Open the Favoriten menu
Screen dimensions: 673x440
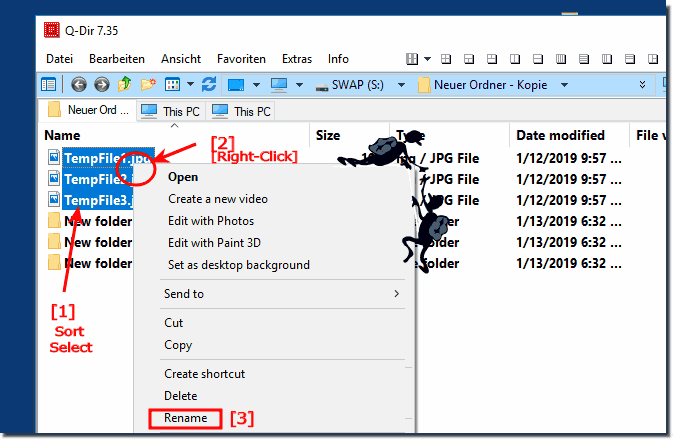[241, 59]
